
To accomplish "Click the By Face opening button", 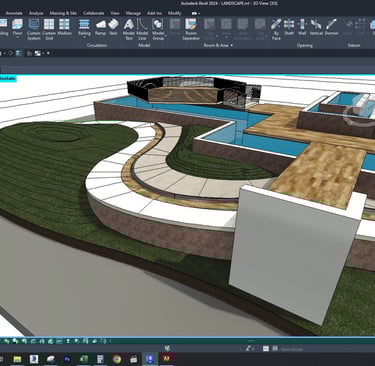I will (276, 29).
